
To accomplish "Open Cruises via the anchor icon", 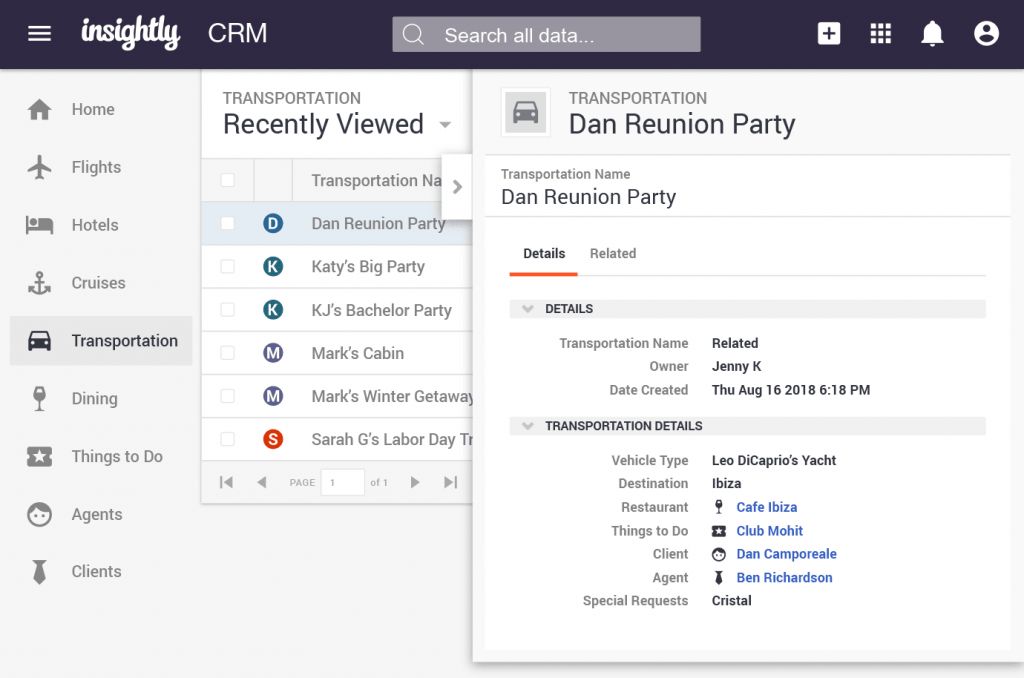I will click(x=39, y=283).
